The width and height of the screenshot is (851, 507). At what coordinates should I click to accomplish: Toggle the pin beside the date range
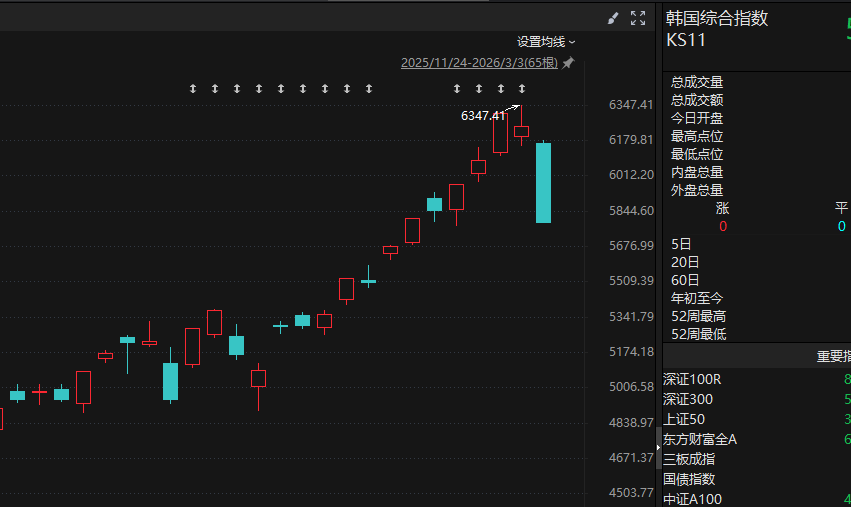(568, 63)
